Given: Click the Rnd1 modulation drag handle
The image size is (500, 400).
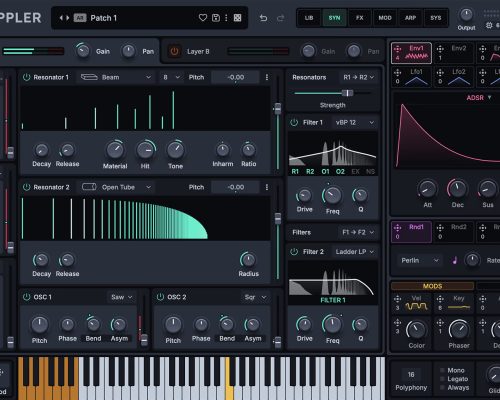Looking at the screenshot, I should coord(397,228).
